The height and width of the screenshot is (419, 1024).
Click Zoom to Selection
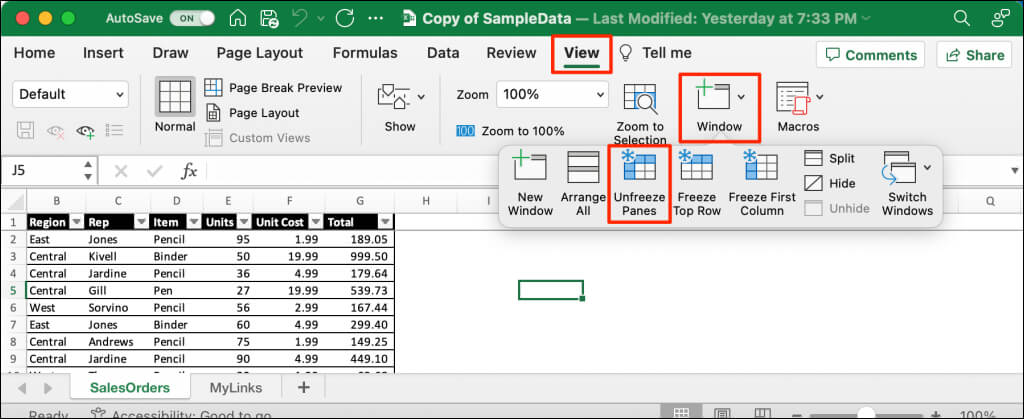click(640, 114)
